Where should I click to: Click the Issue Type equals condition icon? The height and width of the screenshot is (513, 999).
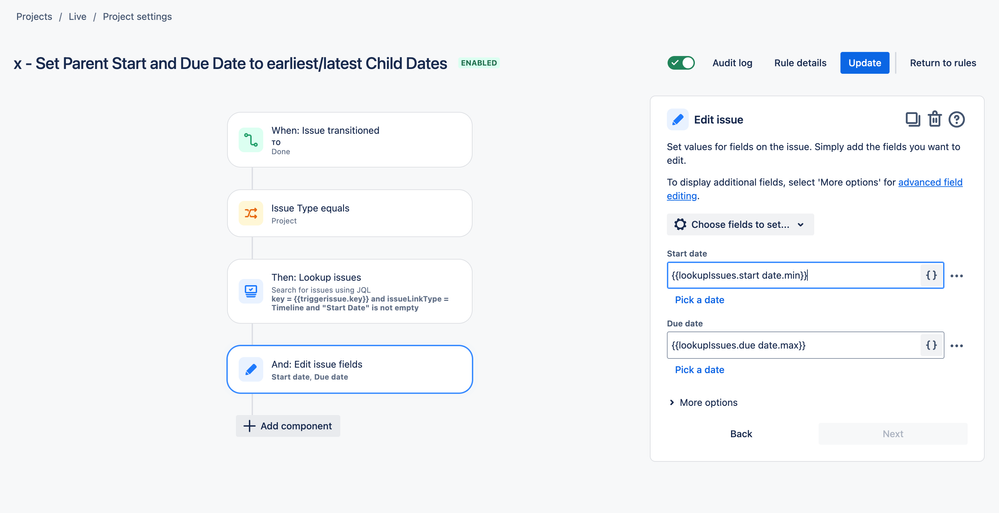coord(251,213)
